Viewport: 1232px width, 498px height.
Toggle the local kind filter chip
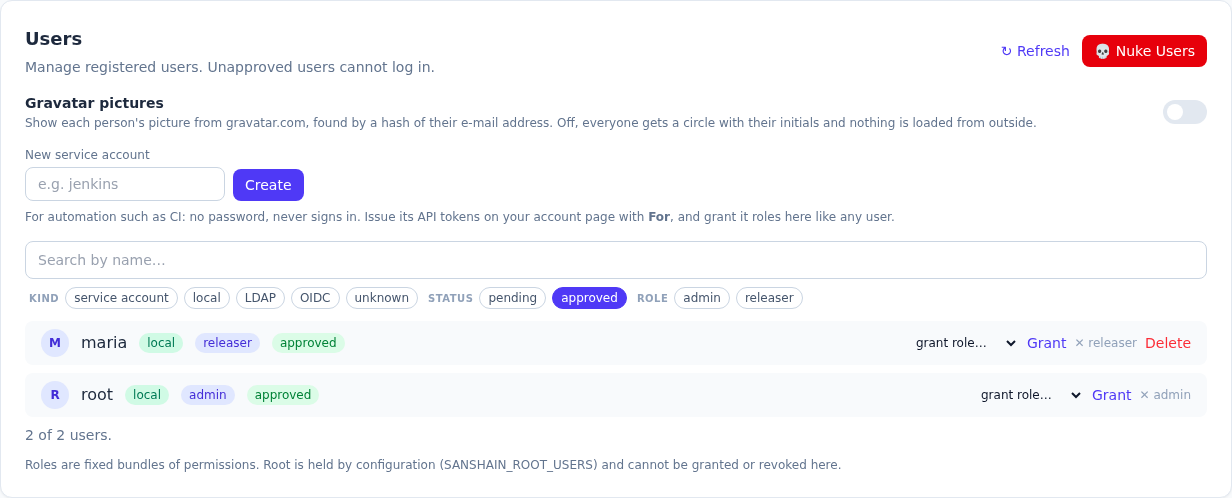[207, 298]
